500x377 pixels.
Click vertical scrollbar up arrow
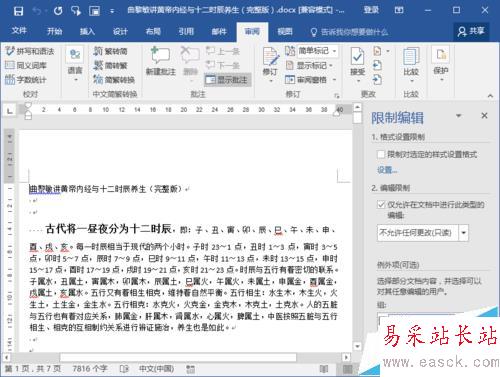pos(357,107)
